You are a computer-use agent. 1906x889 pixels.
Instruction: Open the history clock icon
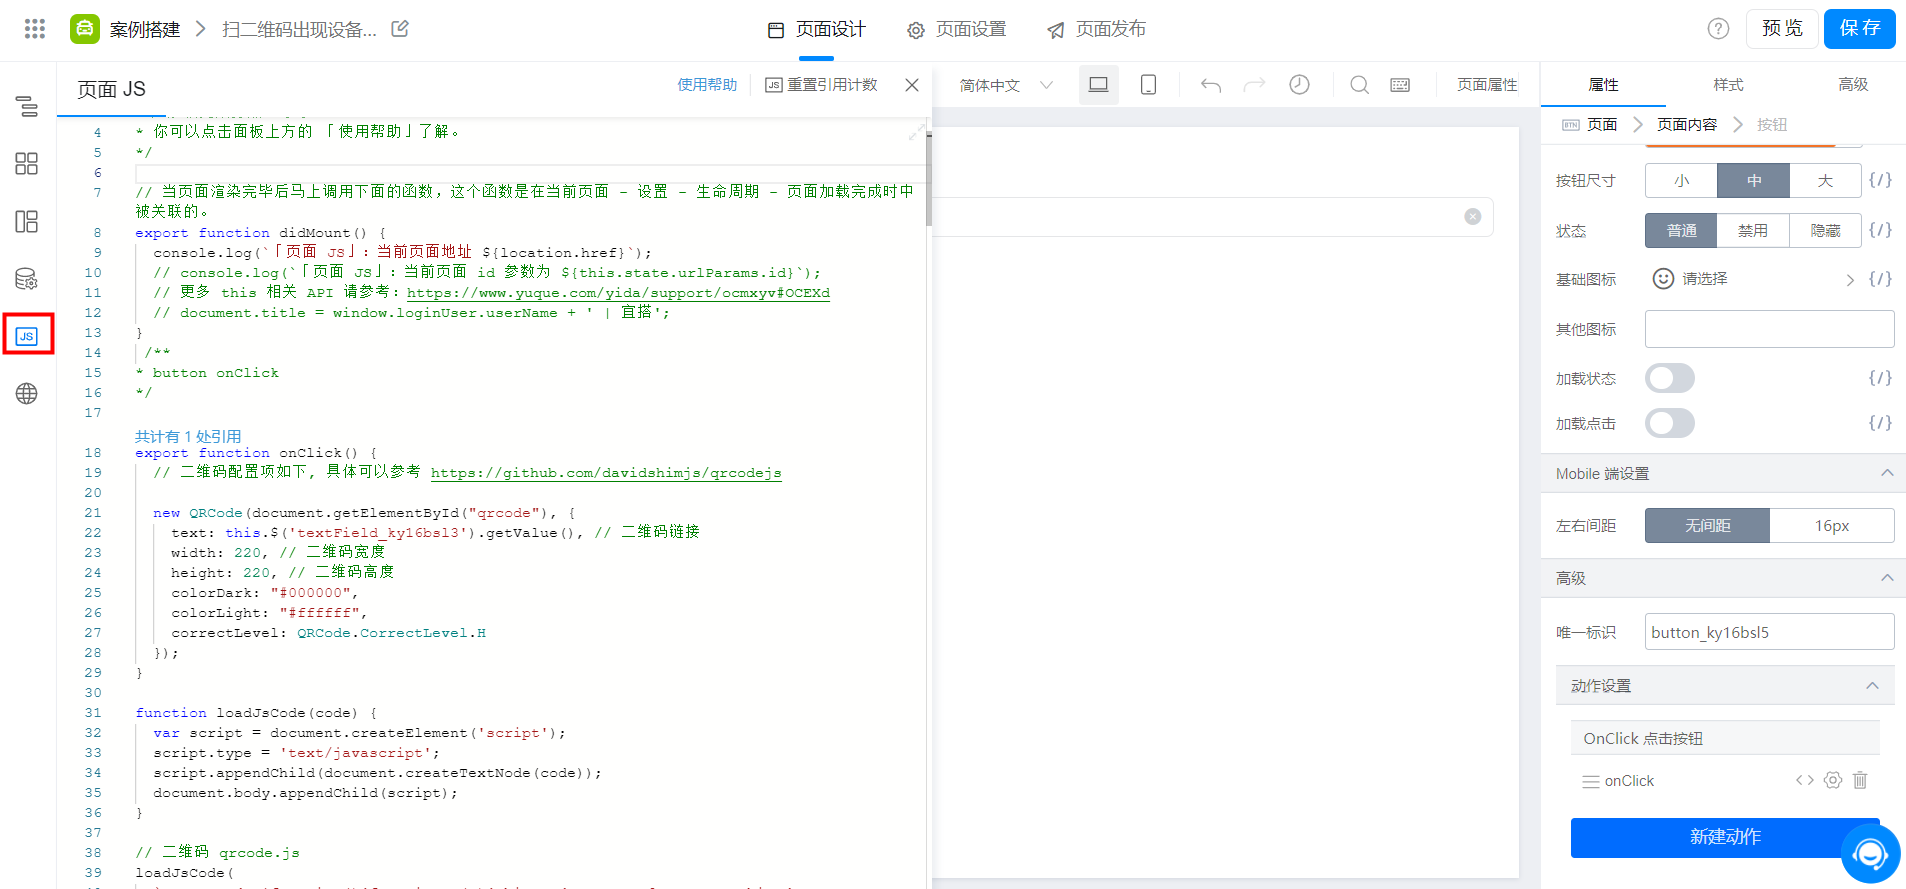(x=1299, y=85)
